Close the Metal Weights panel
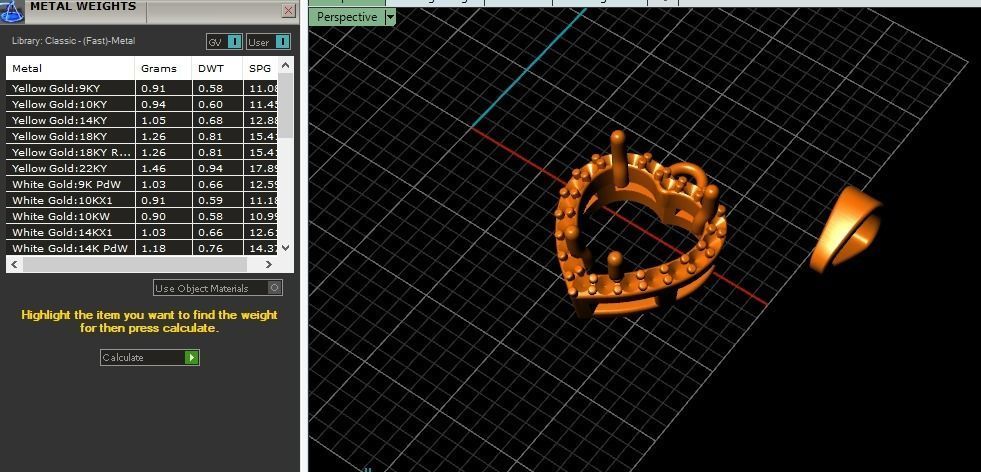 [x=288, y=11]
